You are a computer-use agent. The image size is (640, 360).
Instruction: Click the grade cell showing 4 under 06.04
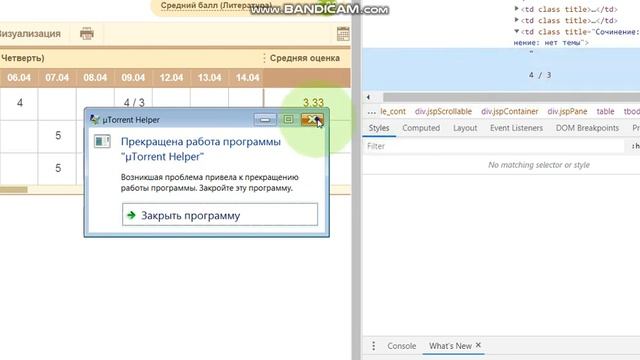[19, 103]
